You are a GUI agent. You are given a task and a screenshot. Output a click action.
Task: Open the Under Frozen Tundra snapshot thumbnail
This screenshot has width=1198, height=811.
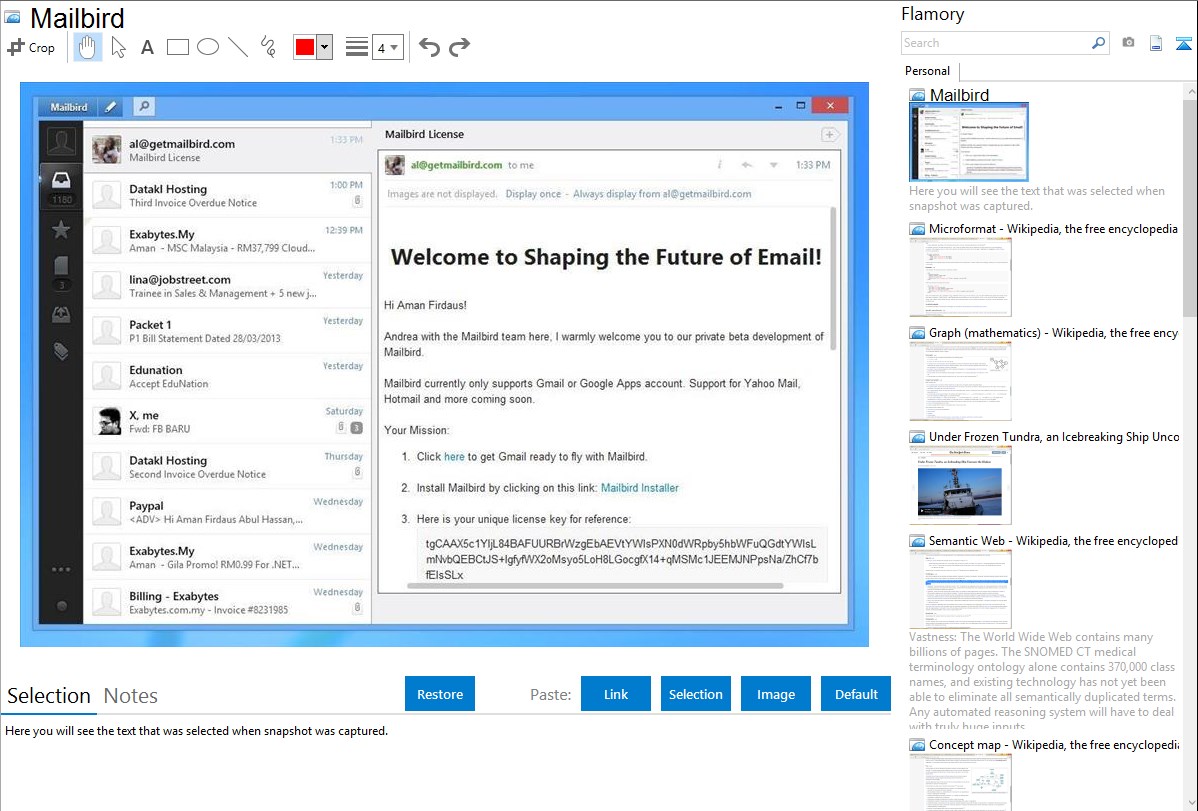click(x=960, y=485)
